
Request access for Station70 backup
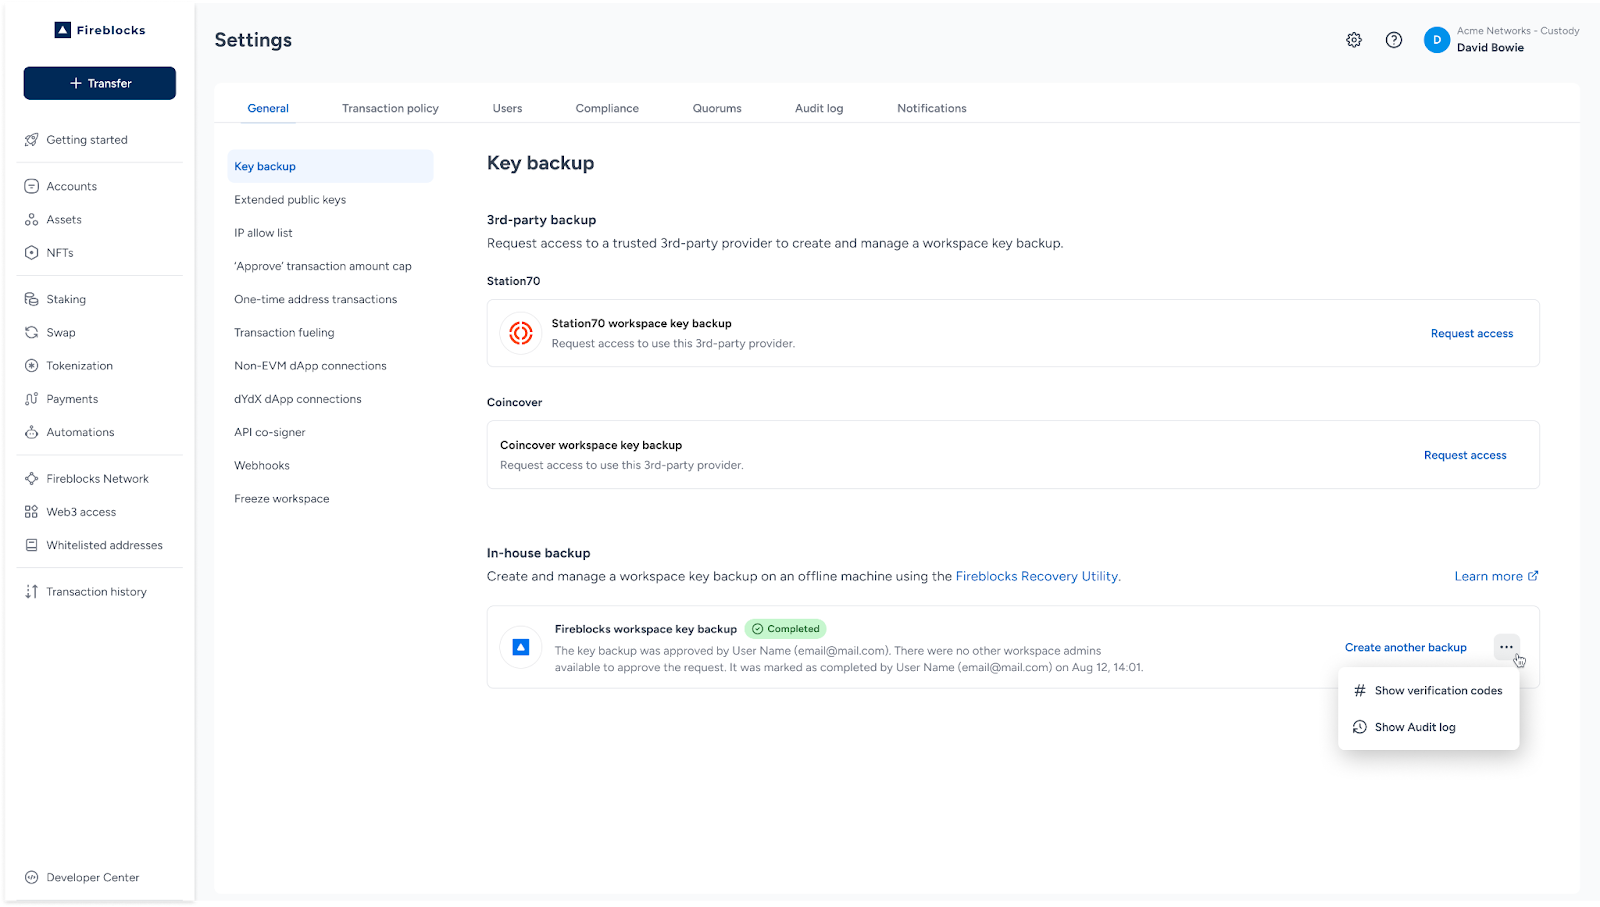[1472, 334]
